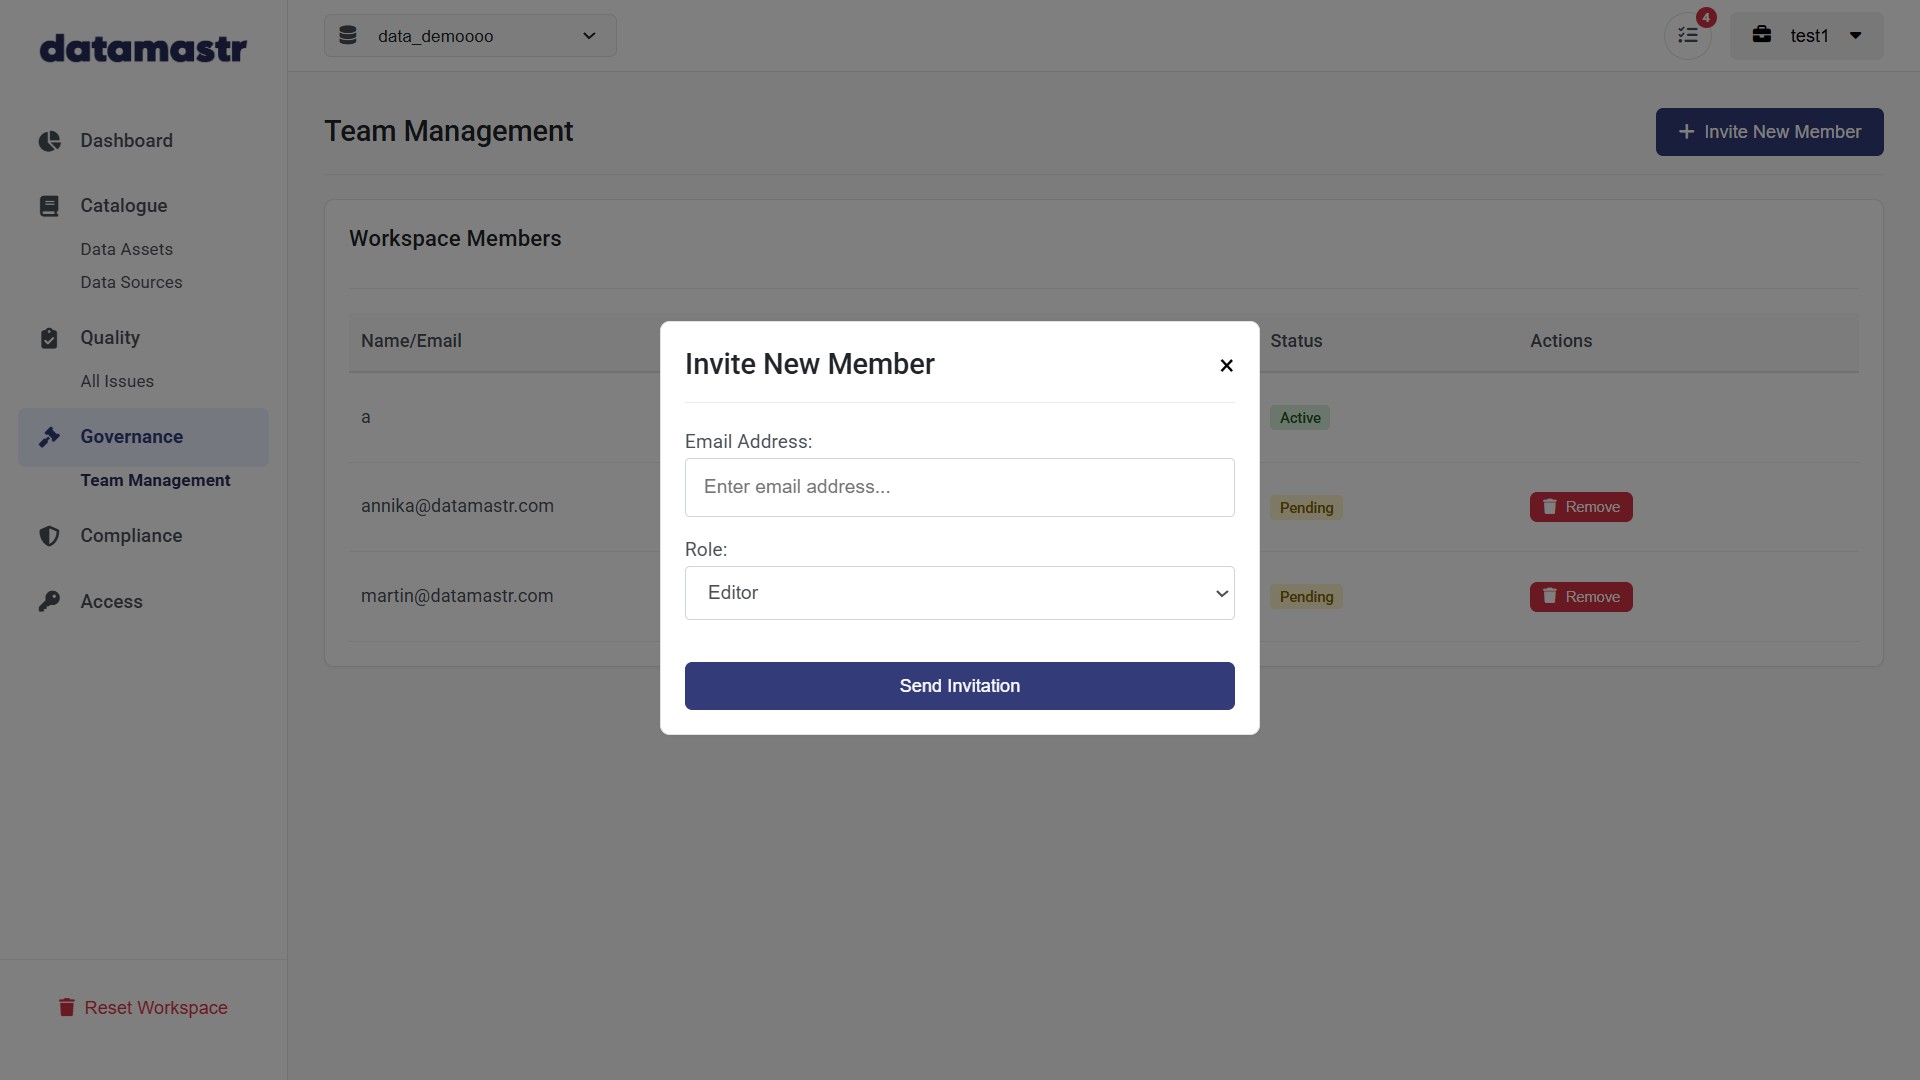
Task: Open Data Sources sidebar item
Action: pyautogui.click(x=131, y=282)
